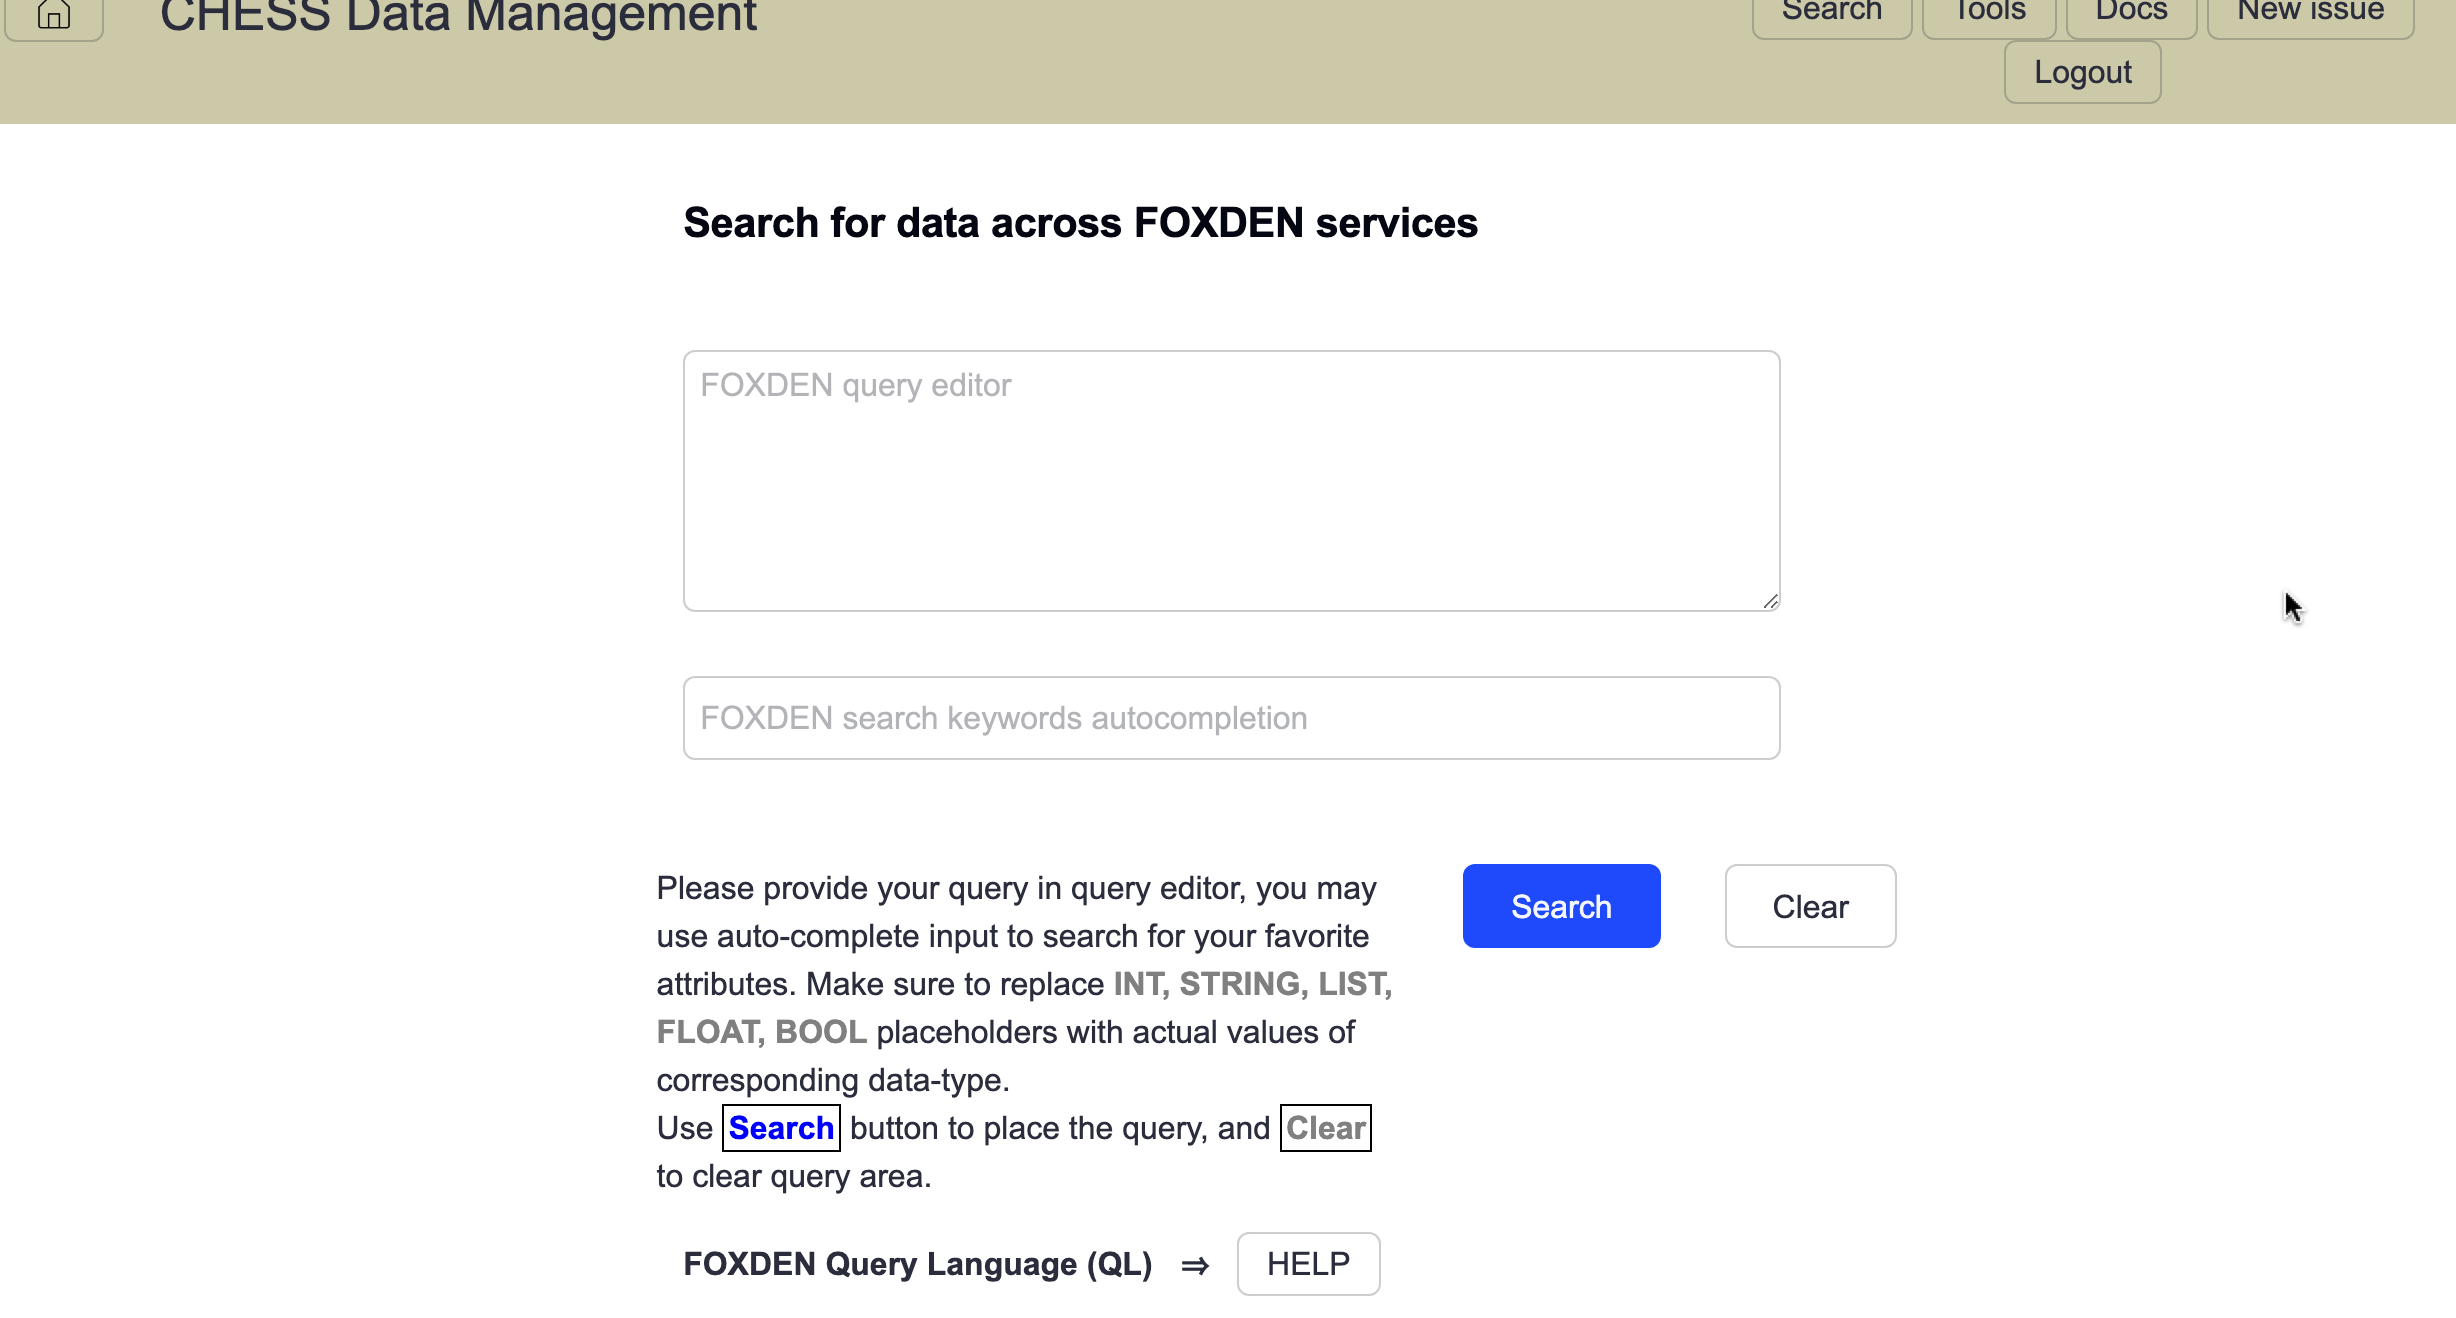The width and height of the screenshot is (2456, 1318).
Task: Select the Search for data across FOXDEN heading
Action: (x=1080, y=223)
